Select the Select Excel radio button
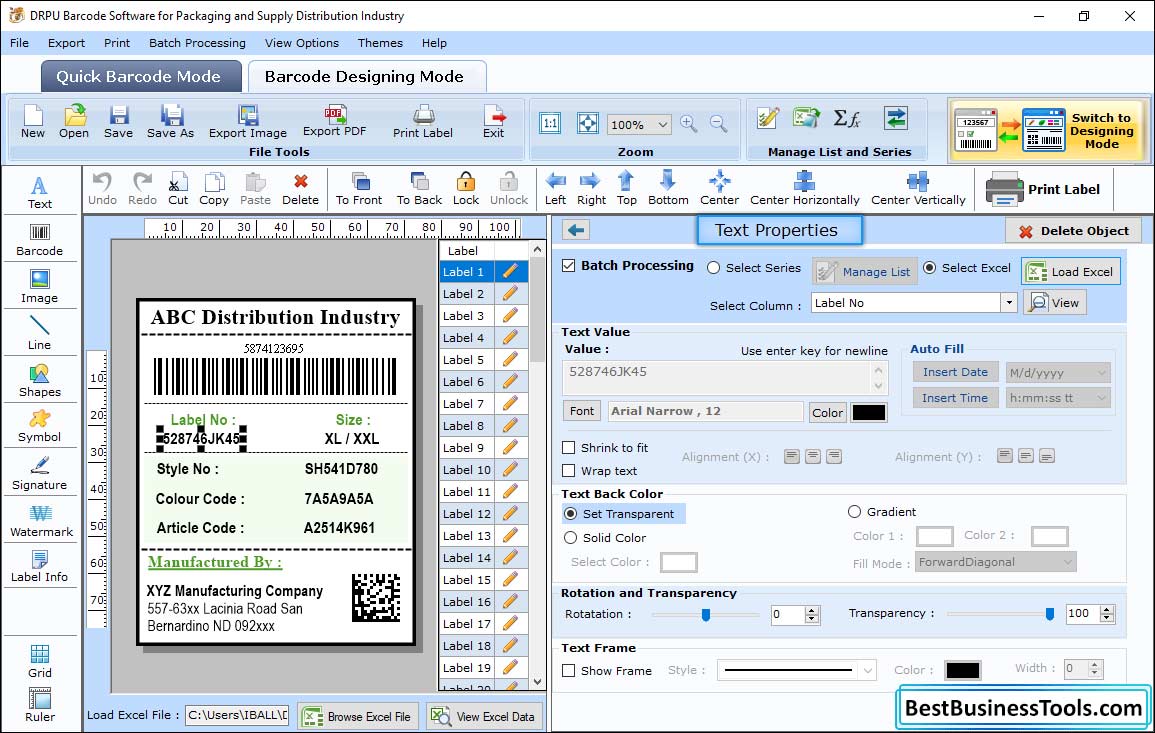This screenshot has width=1155, height=733. coord(930,268)
